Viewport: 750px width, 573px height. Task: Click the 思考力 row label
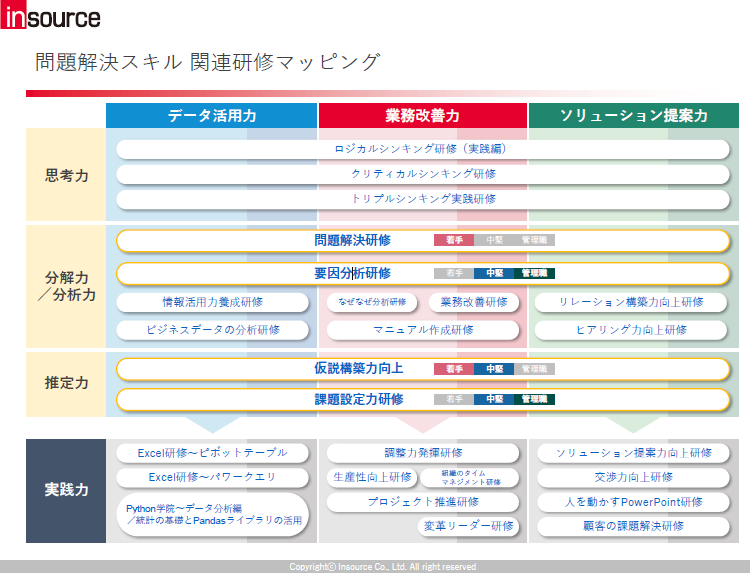coord(66,175)
